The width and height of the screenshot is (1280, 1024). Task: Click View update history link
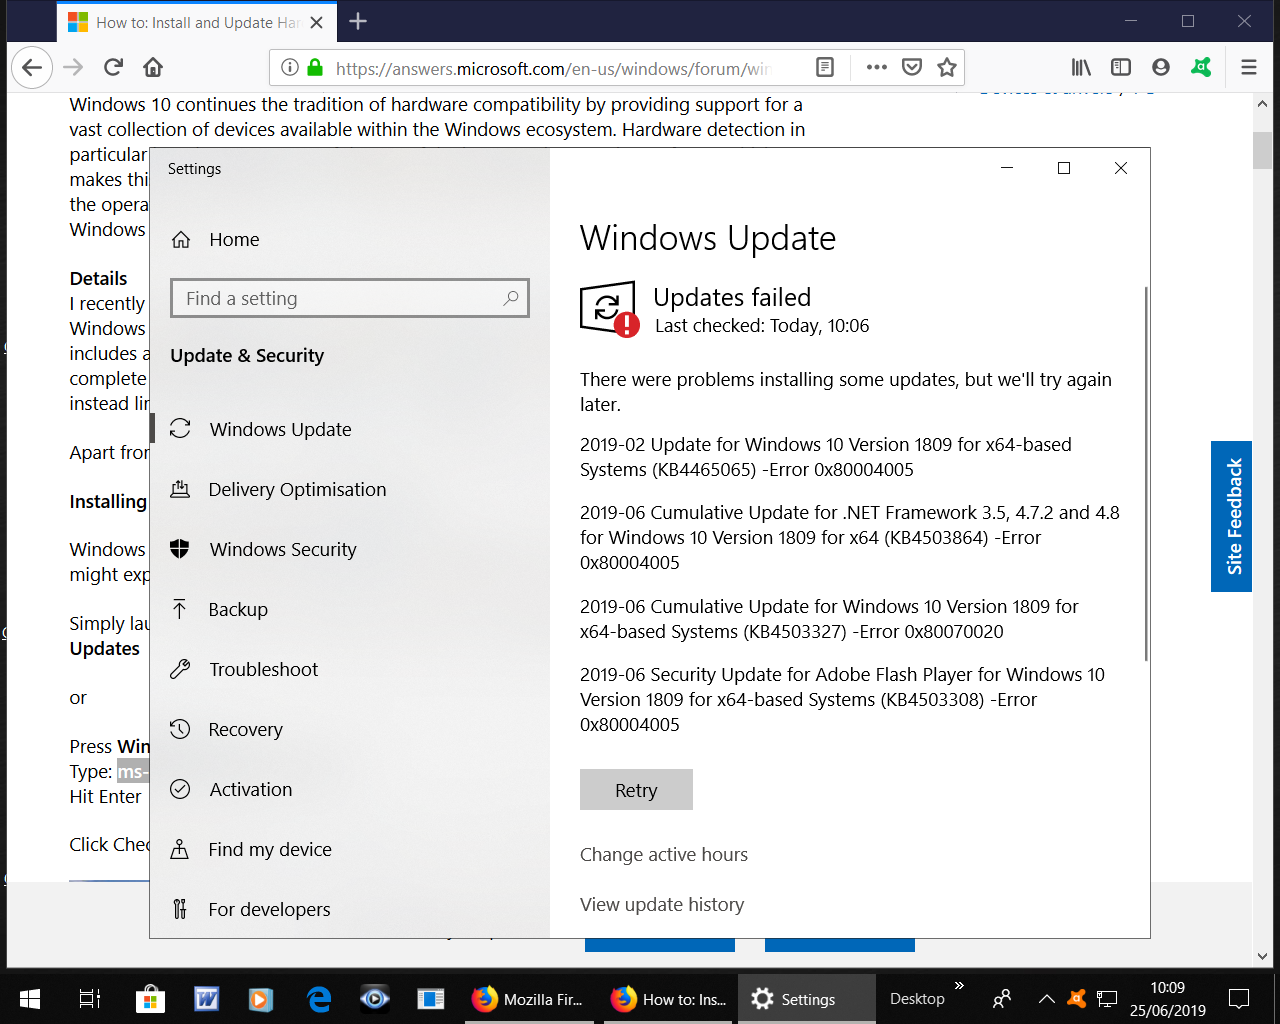coord(662,904)
